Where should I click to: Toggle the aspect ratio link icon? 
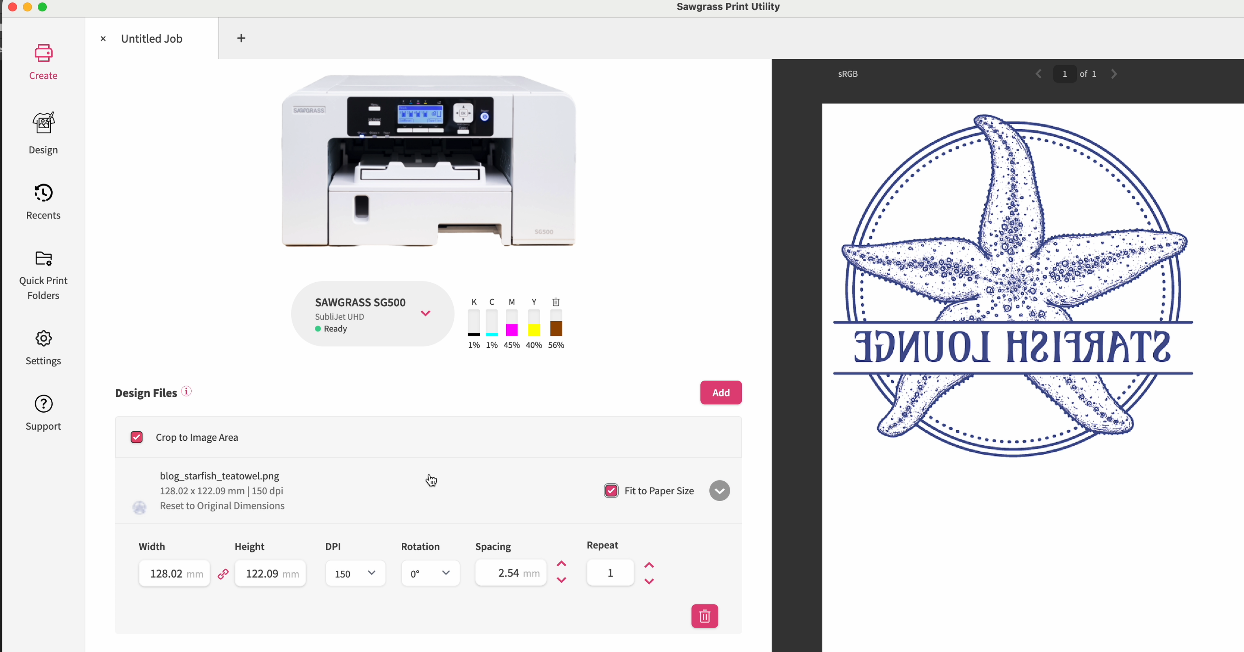[x=223, y=574]
